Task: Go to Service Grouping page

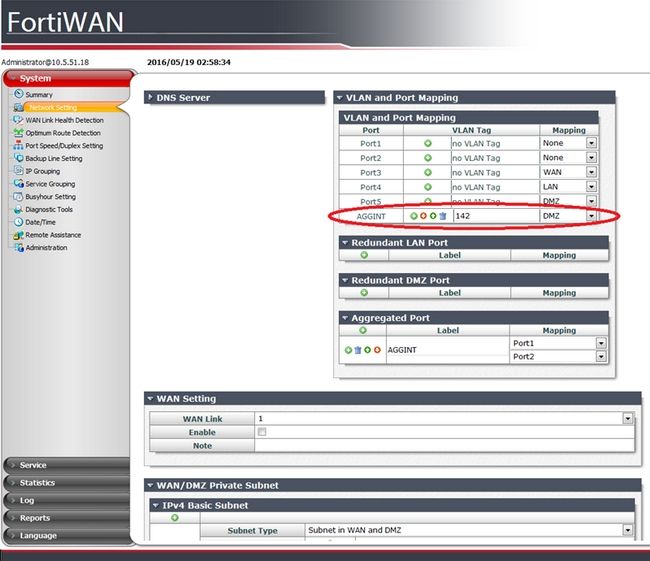Action: 50,184
